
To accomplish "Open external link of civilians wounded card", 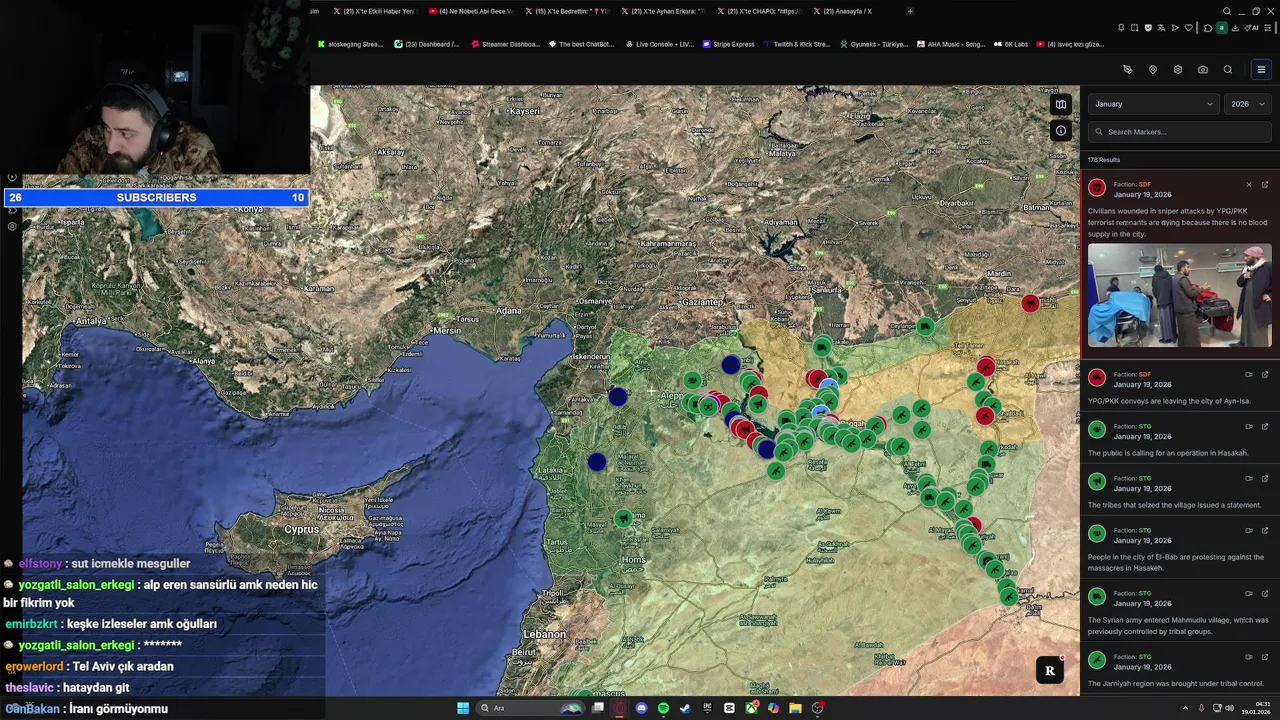I will pos(1264,185).
